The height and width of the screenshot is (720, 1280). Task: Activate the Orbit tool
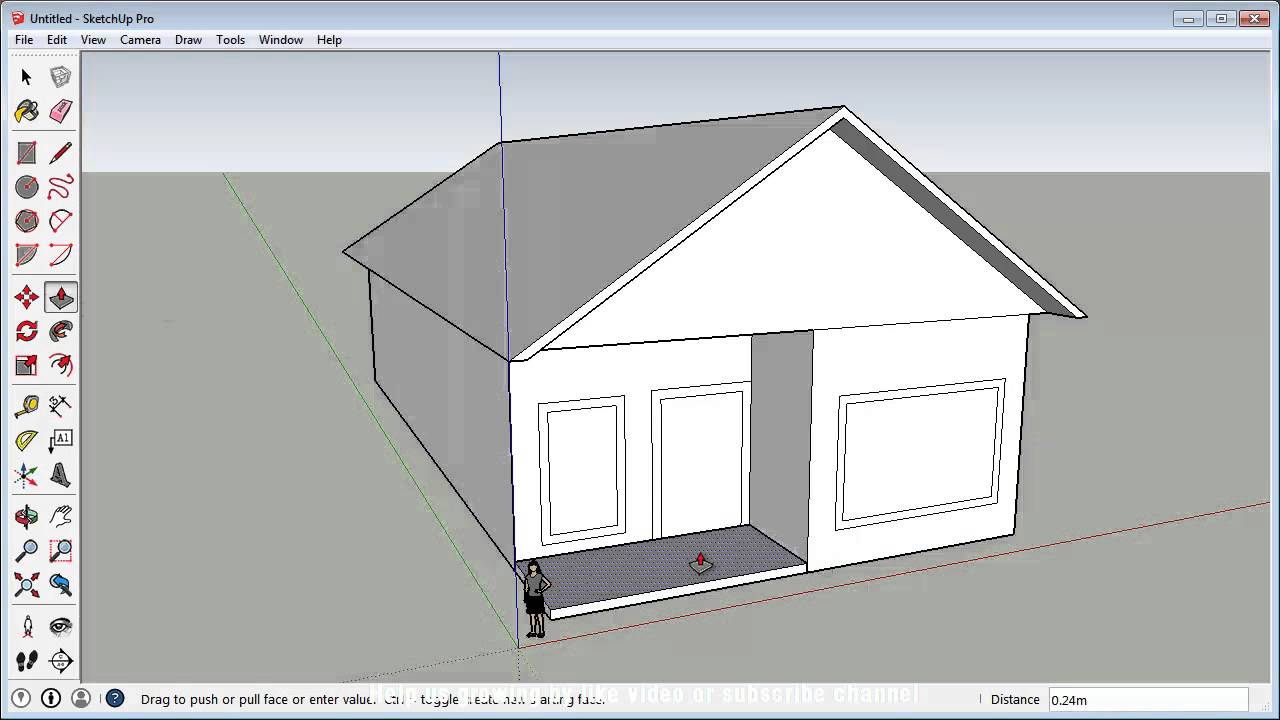[x=27, y=516]
